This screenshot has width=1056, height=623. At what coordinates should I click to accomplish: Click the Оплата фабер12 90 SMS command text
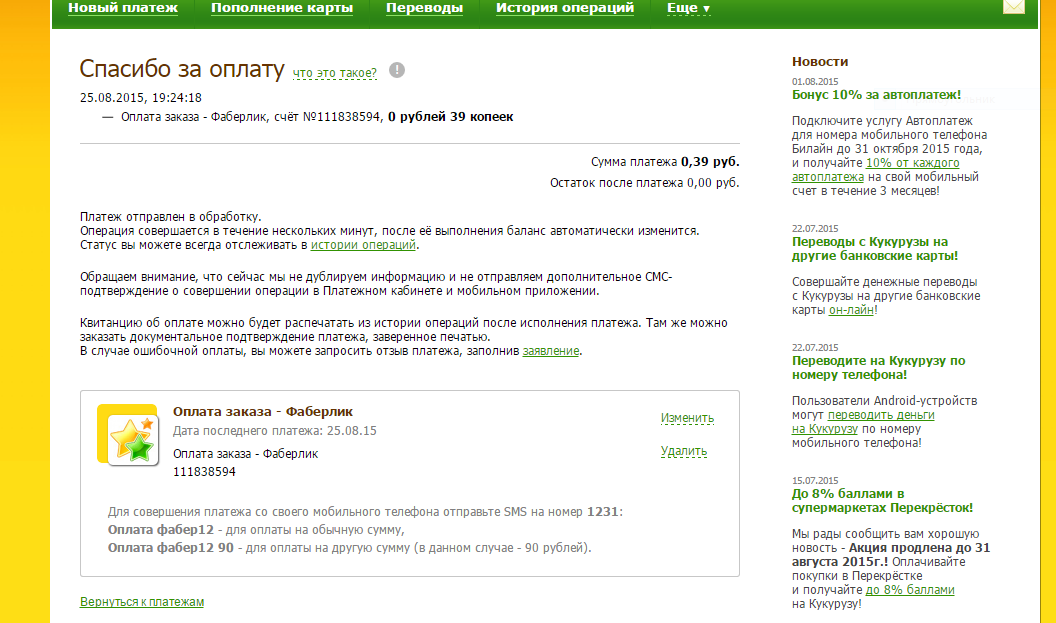[x=170, y=548]
